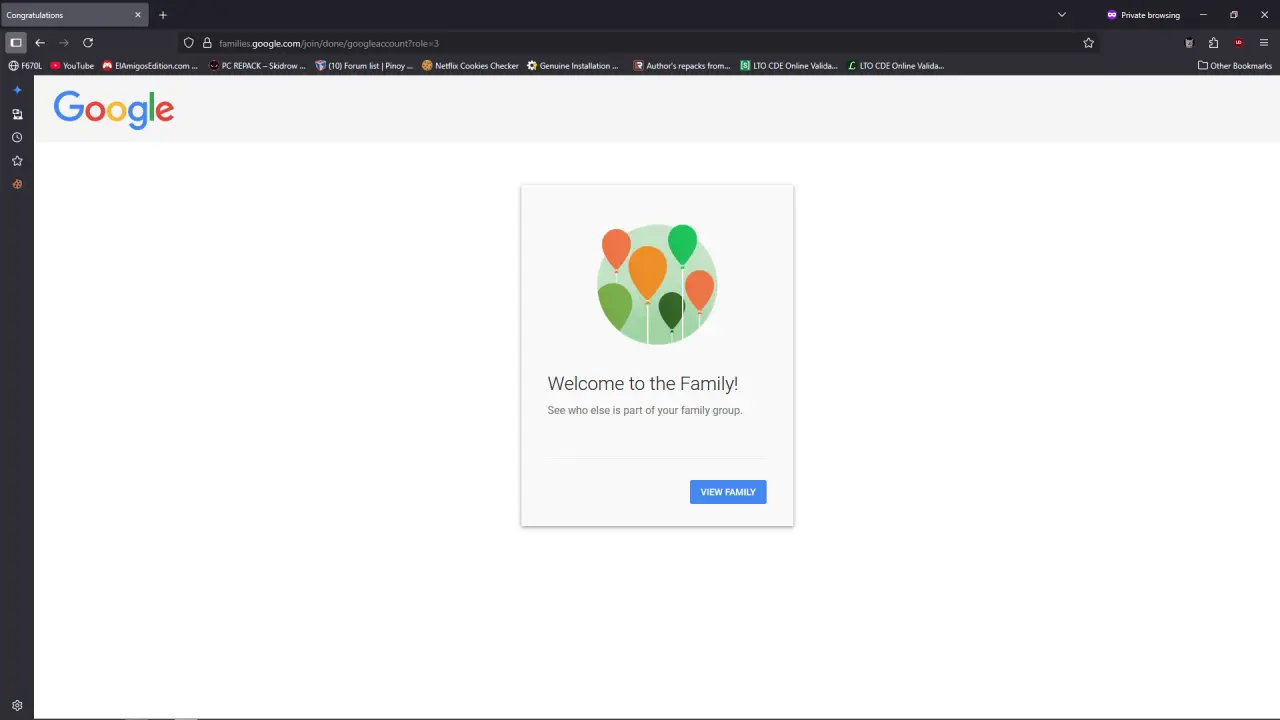Click the VIEW FAMILY button

(728, 492)
